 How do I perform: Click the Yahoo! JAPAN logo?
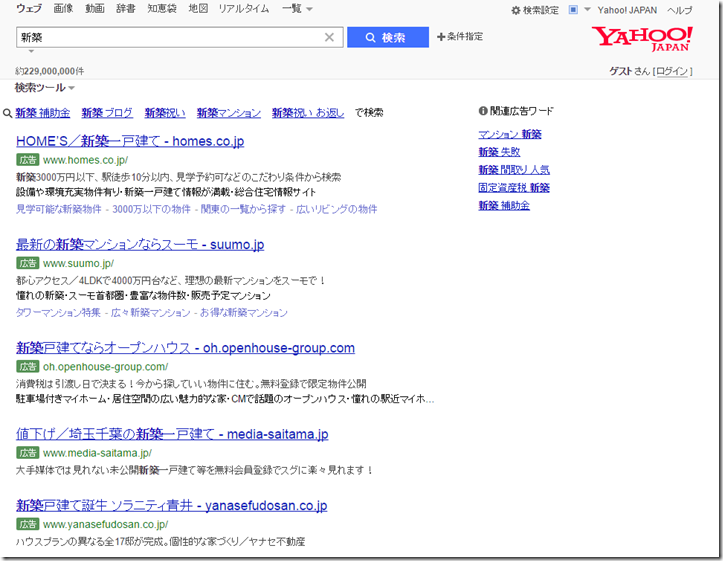pyautogui.click(x=642, y=39)
